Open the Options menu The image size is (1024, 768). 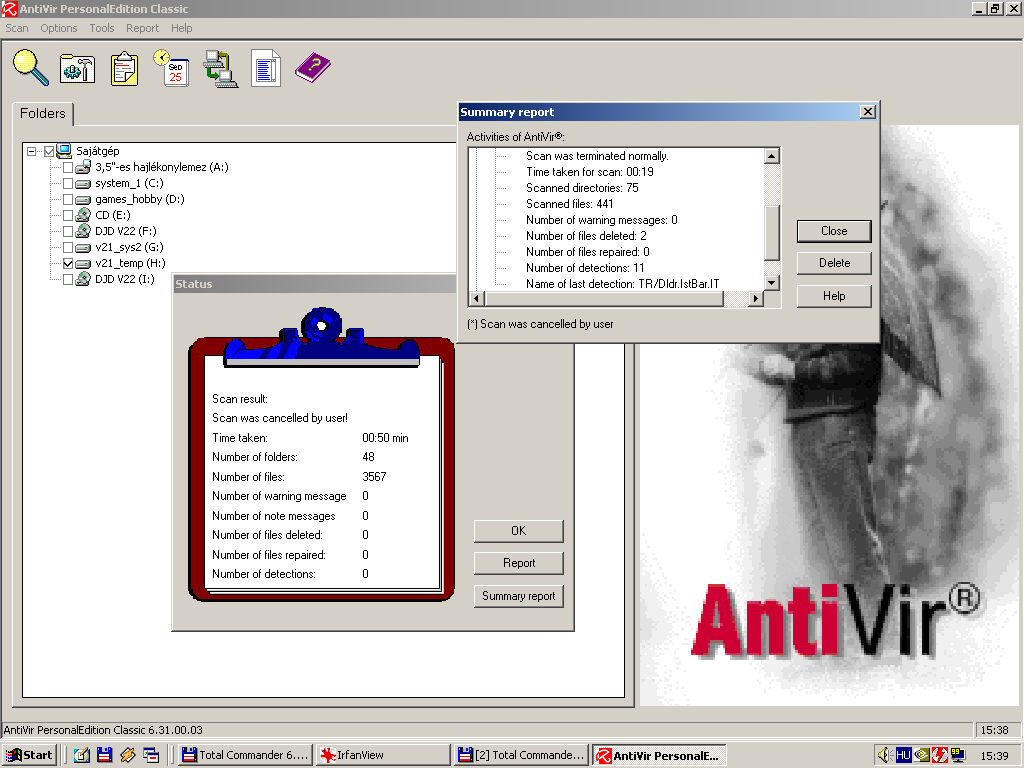(59, 28)
